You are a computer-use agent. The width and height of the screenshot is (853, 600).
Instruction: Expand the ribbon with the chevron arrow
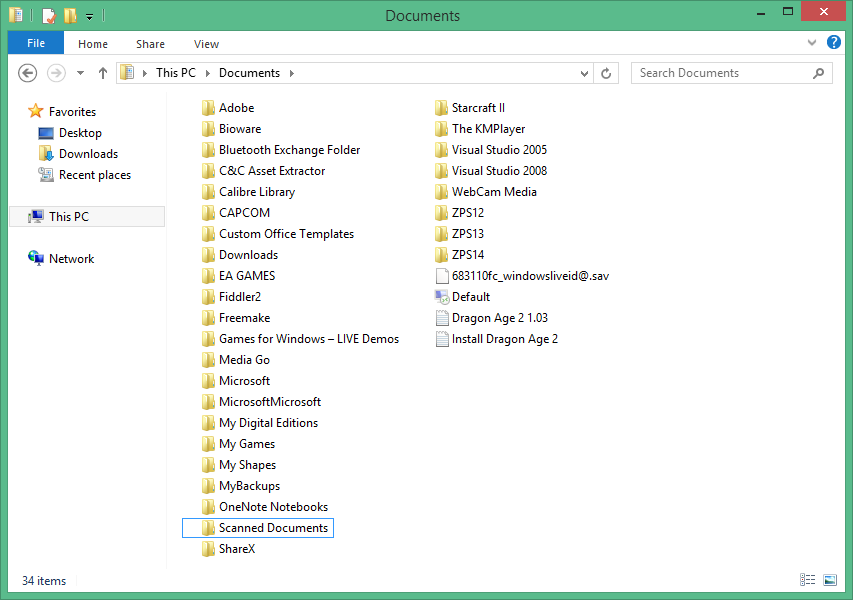(x=812, y=43)
